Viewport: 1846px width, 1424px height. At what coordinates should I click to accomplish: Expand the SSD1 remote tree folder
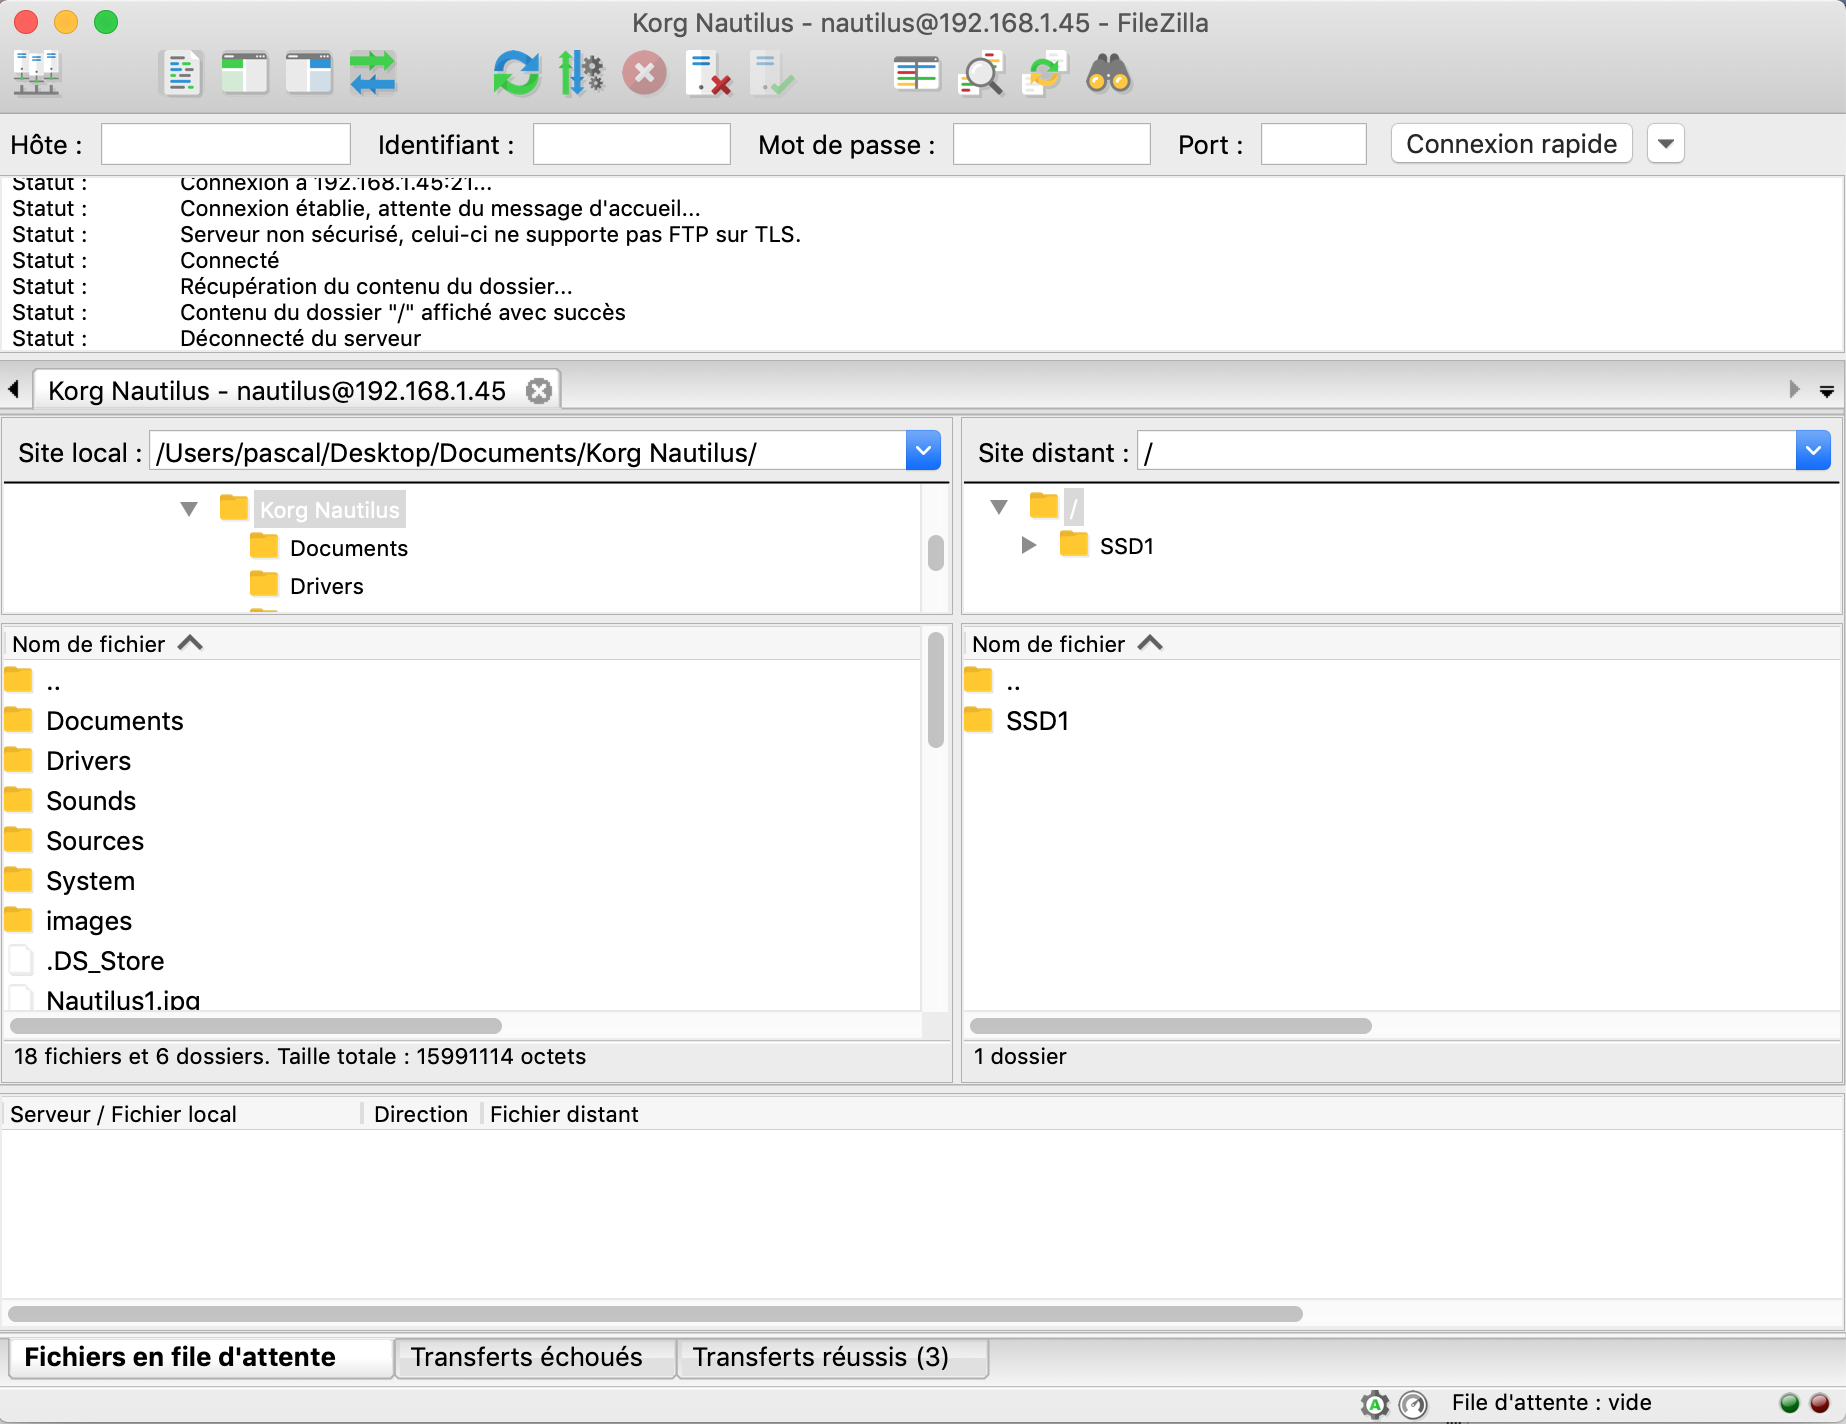pos(1028,545)
